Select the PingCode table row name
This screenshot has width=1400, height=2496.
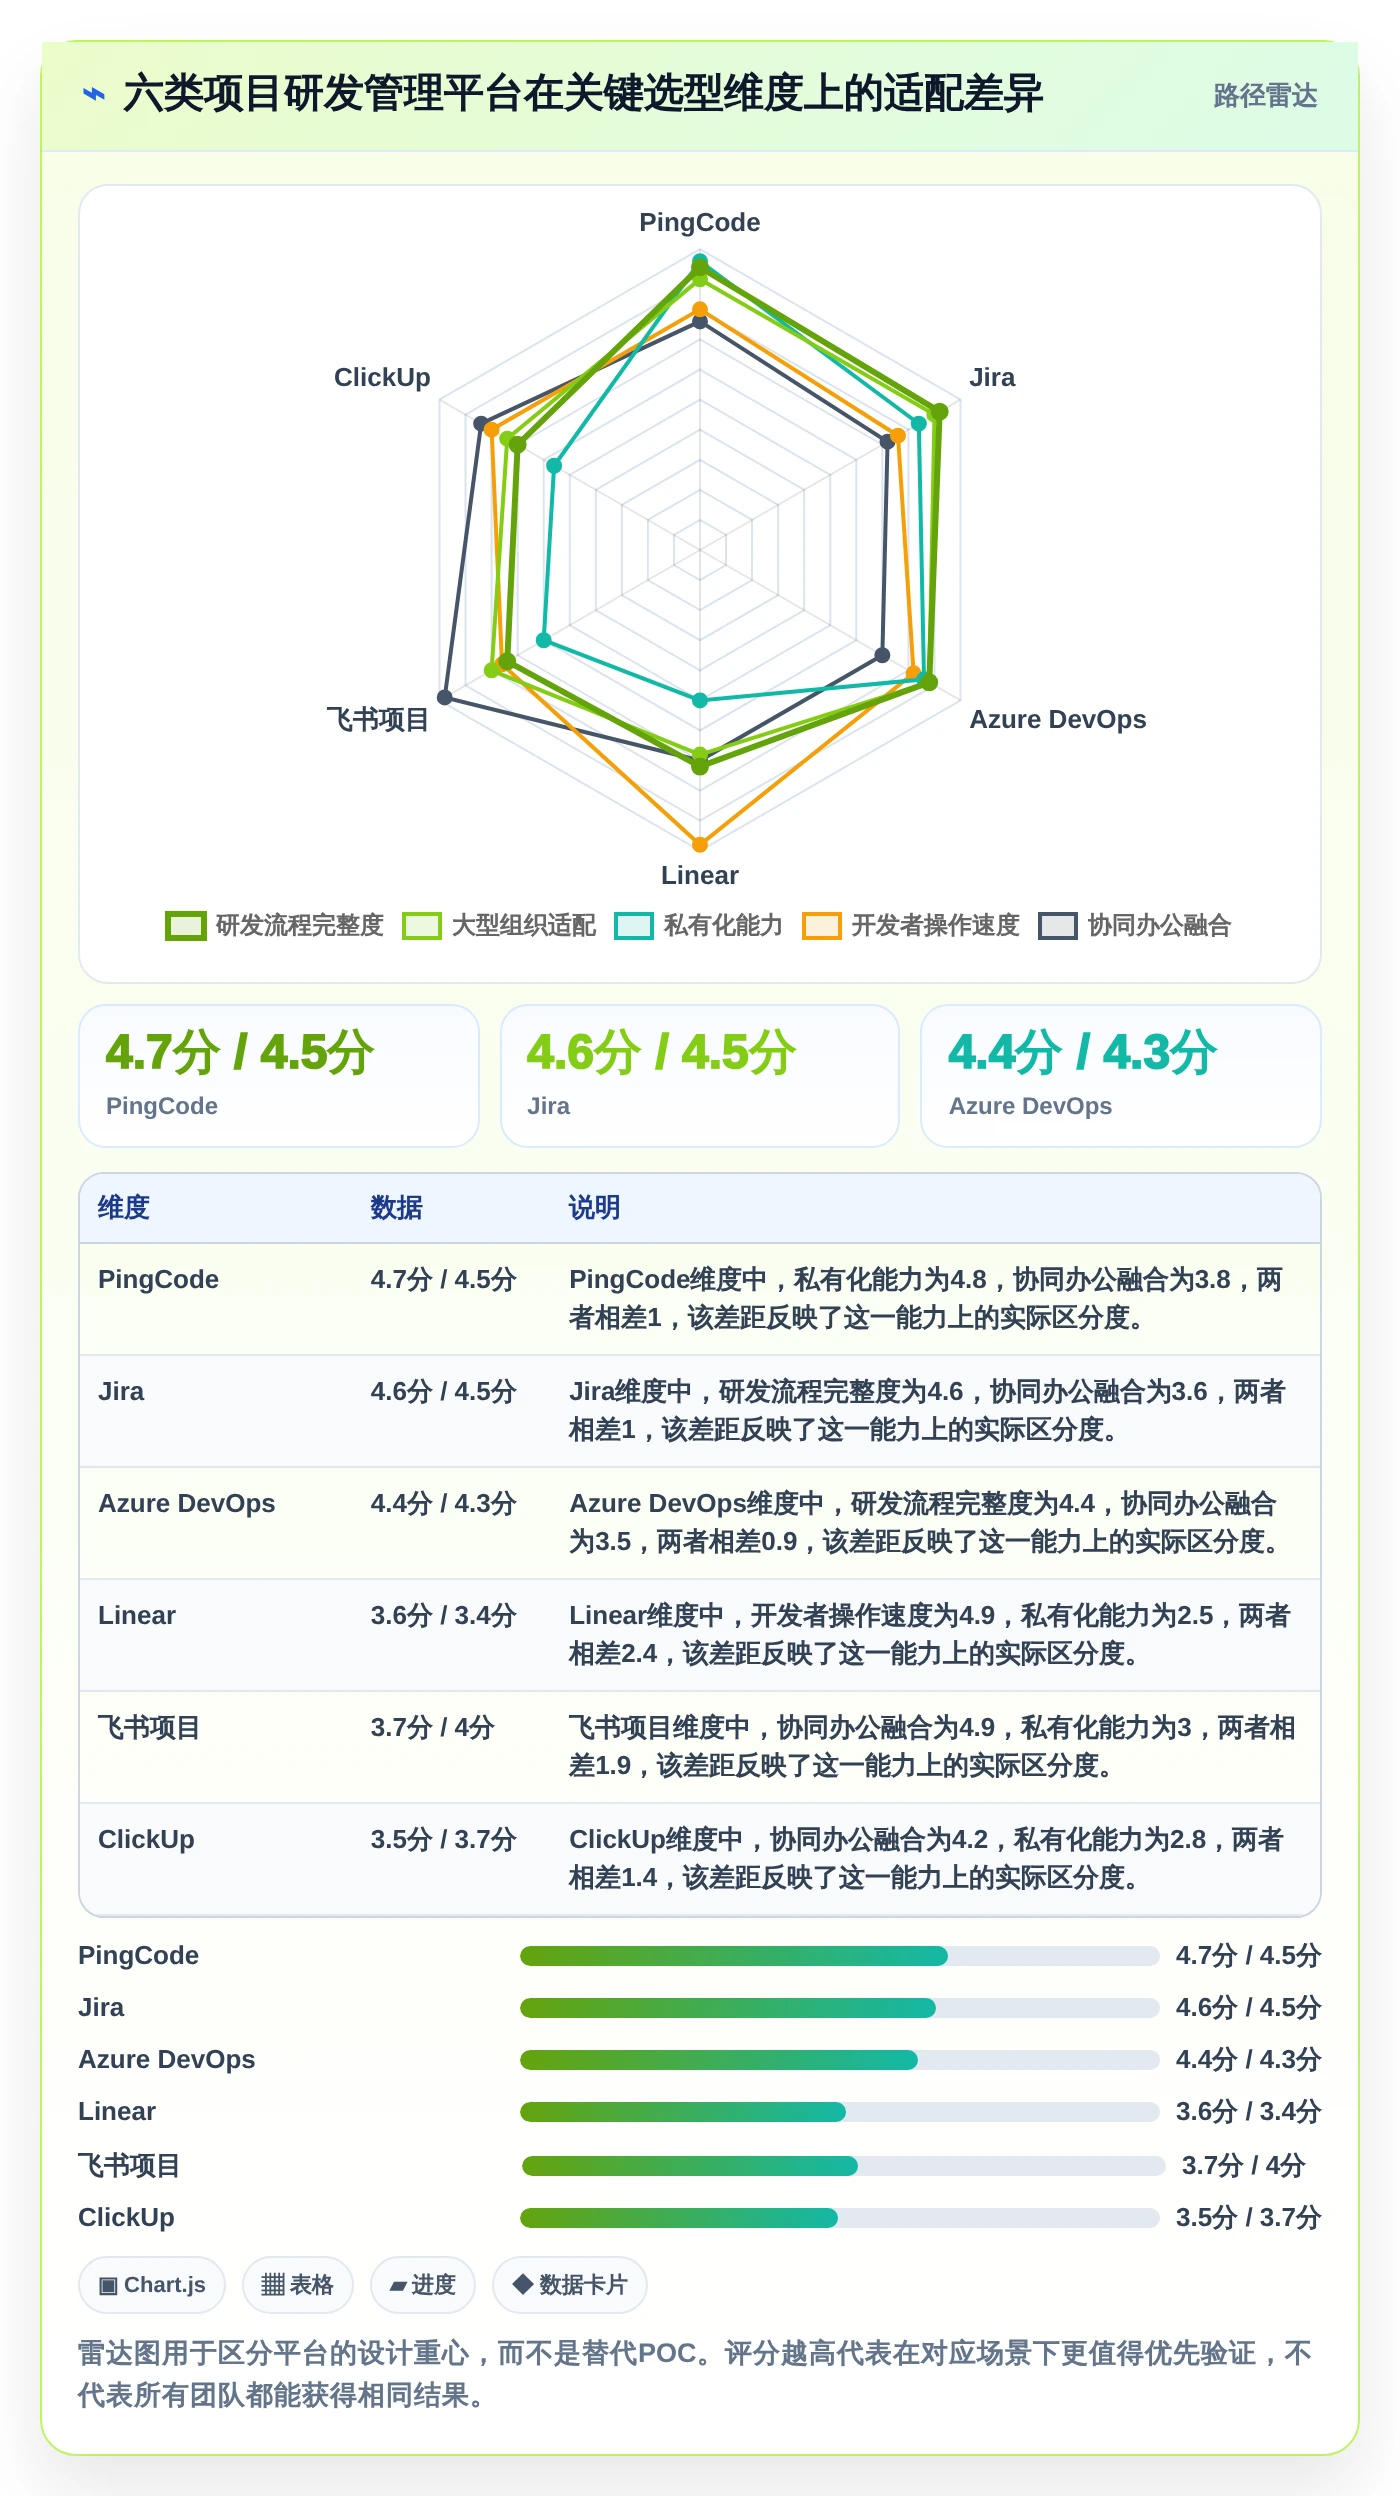[x=158, y=1279]
